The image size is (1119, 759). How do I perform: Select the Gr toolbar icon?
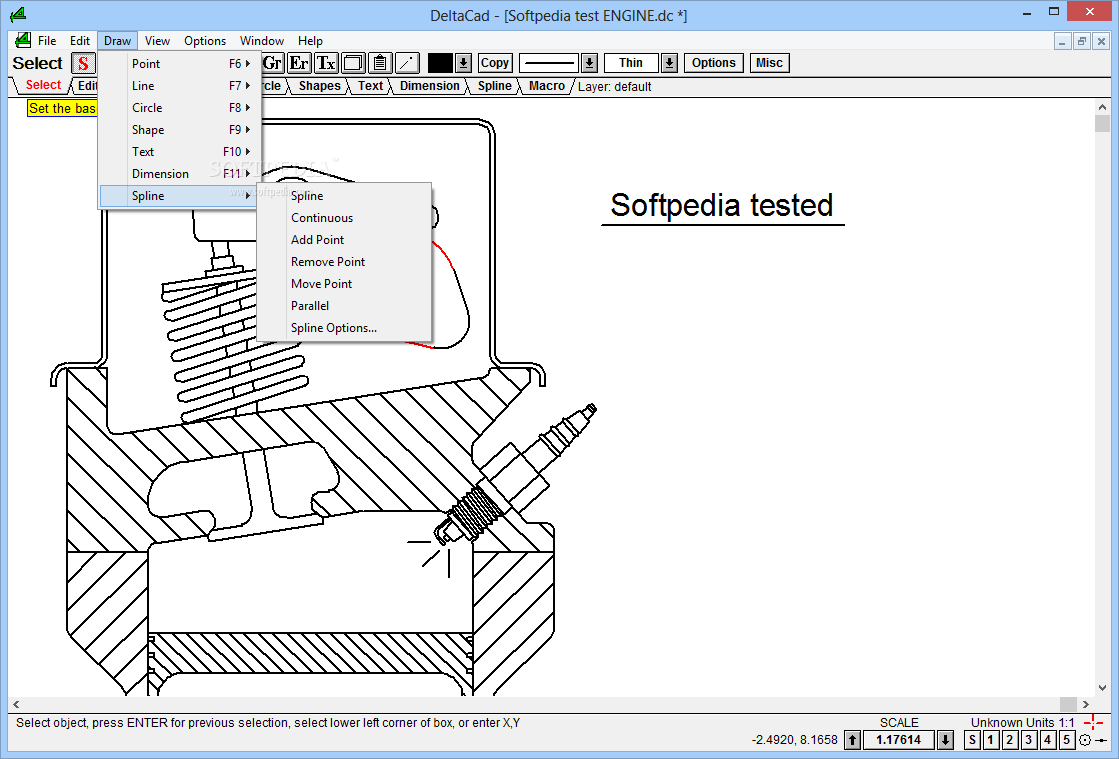click(x=273, y=63)
